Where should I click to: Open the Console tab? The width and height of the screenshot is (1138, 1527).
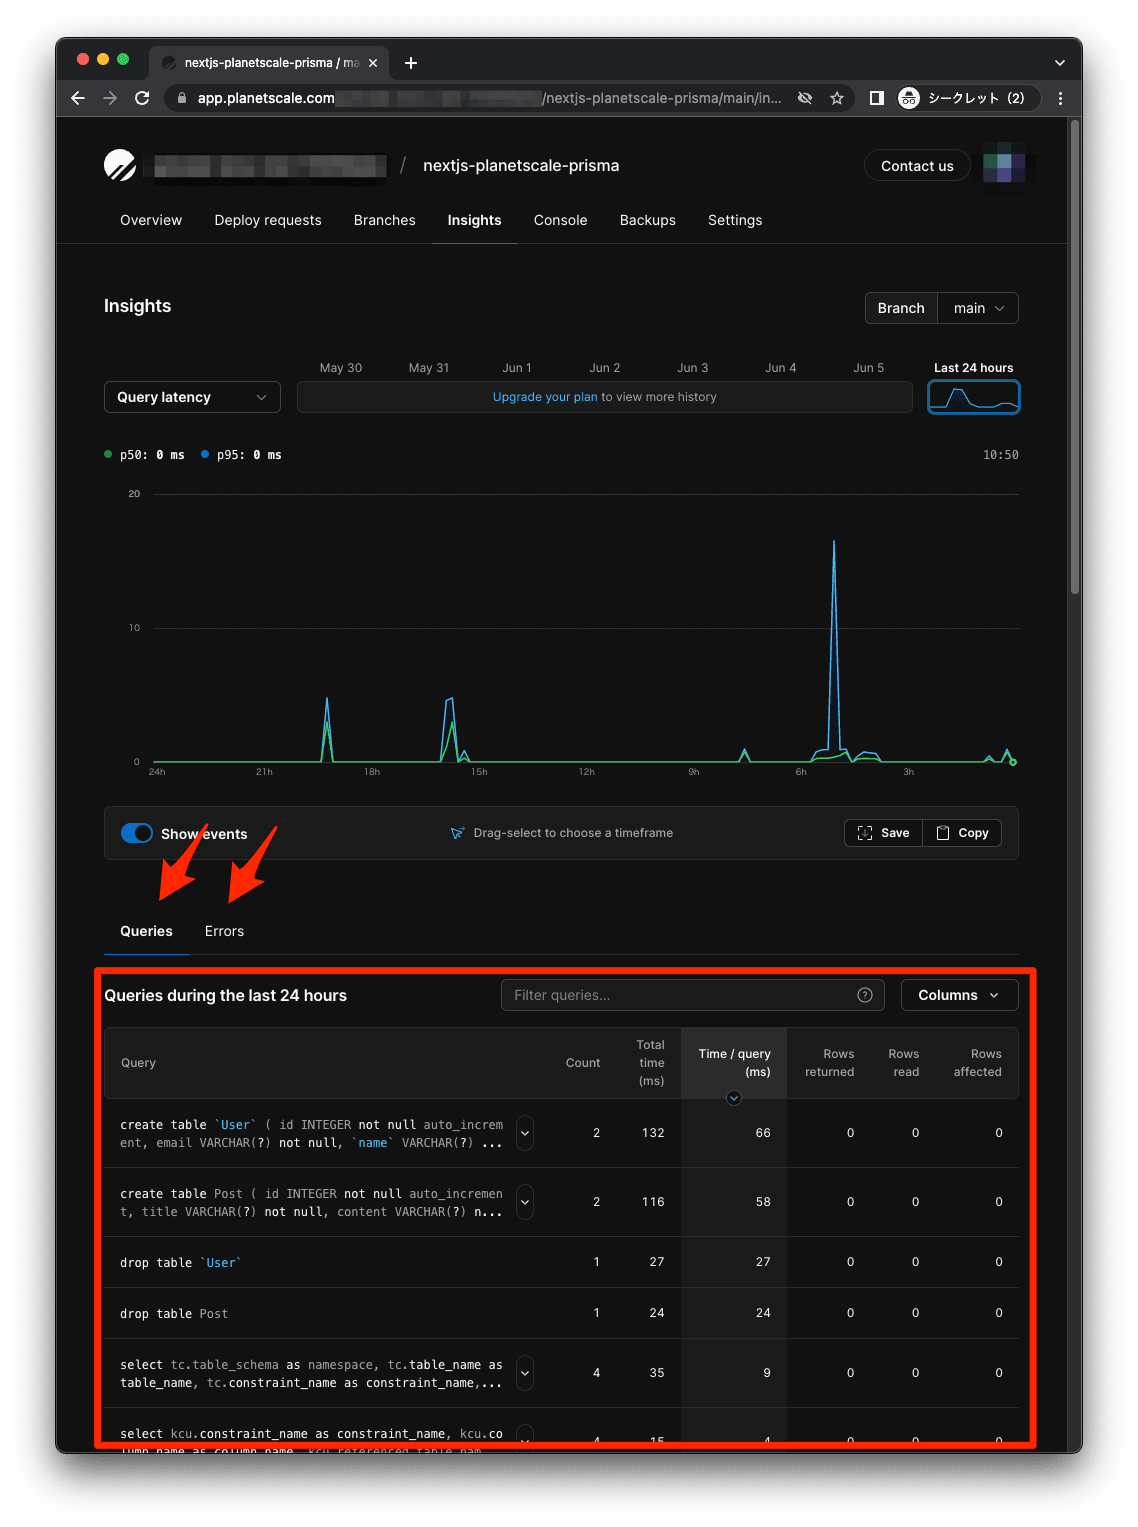(x=560, y=220)
